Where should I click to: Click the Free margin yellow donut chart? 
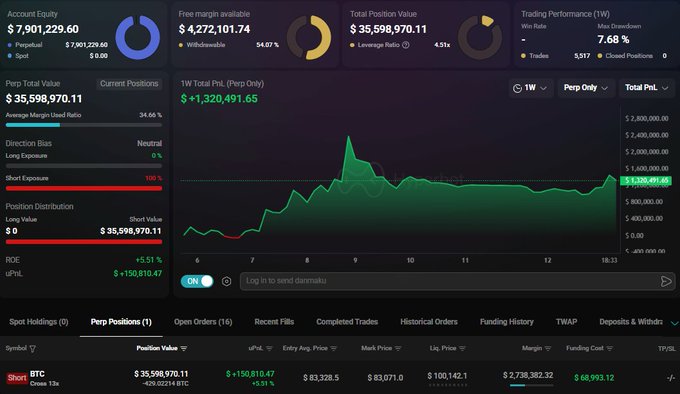309,37
